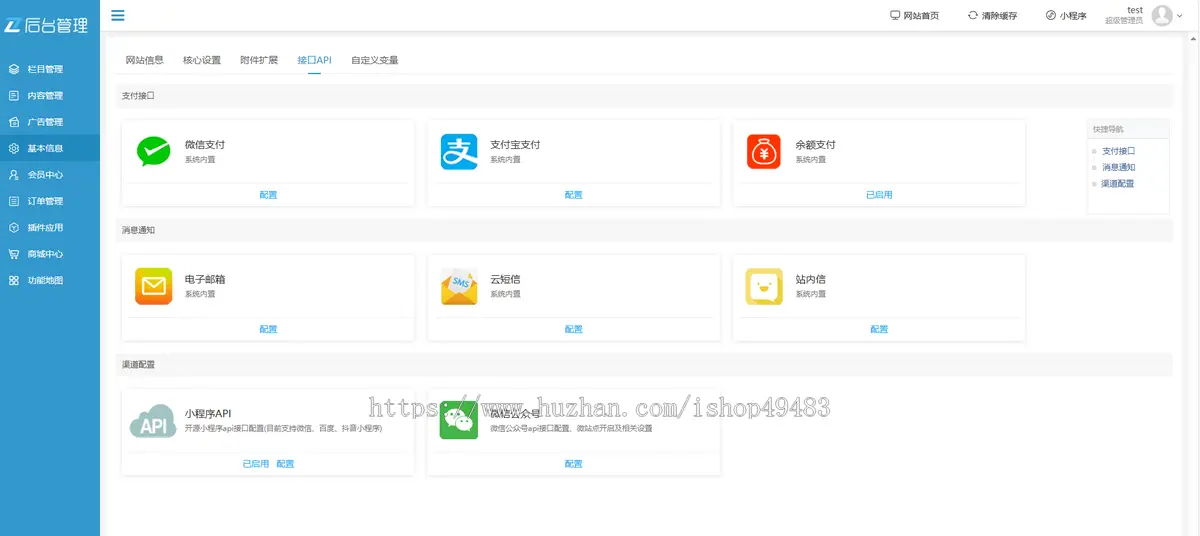Screen dimensions: 1200x536
Task: Click 已启用 under 小程序API
Action: pos(255,464)
